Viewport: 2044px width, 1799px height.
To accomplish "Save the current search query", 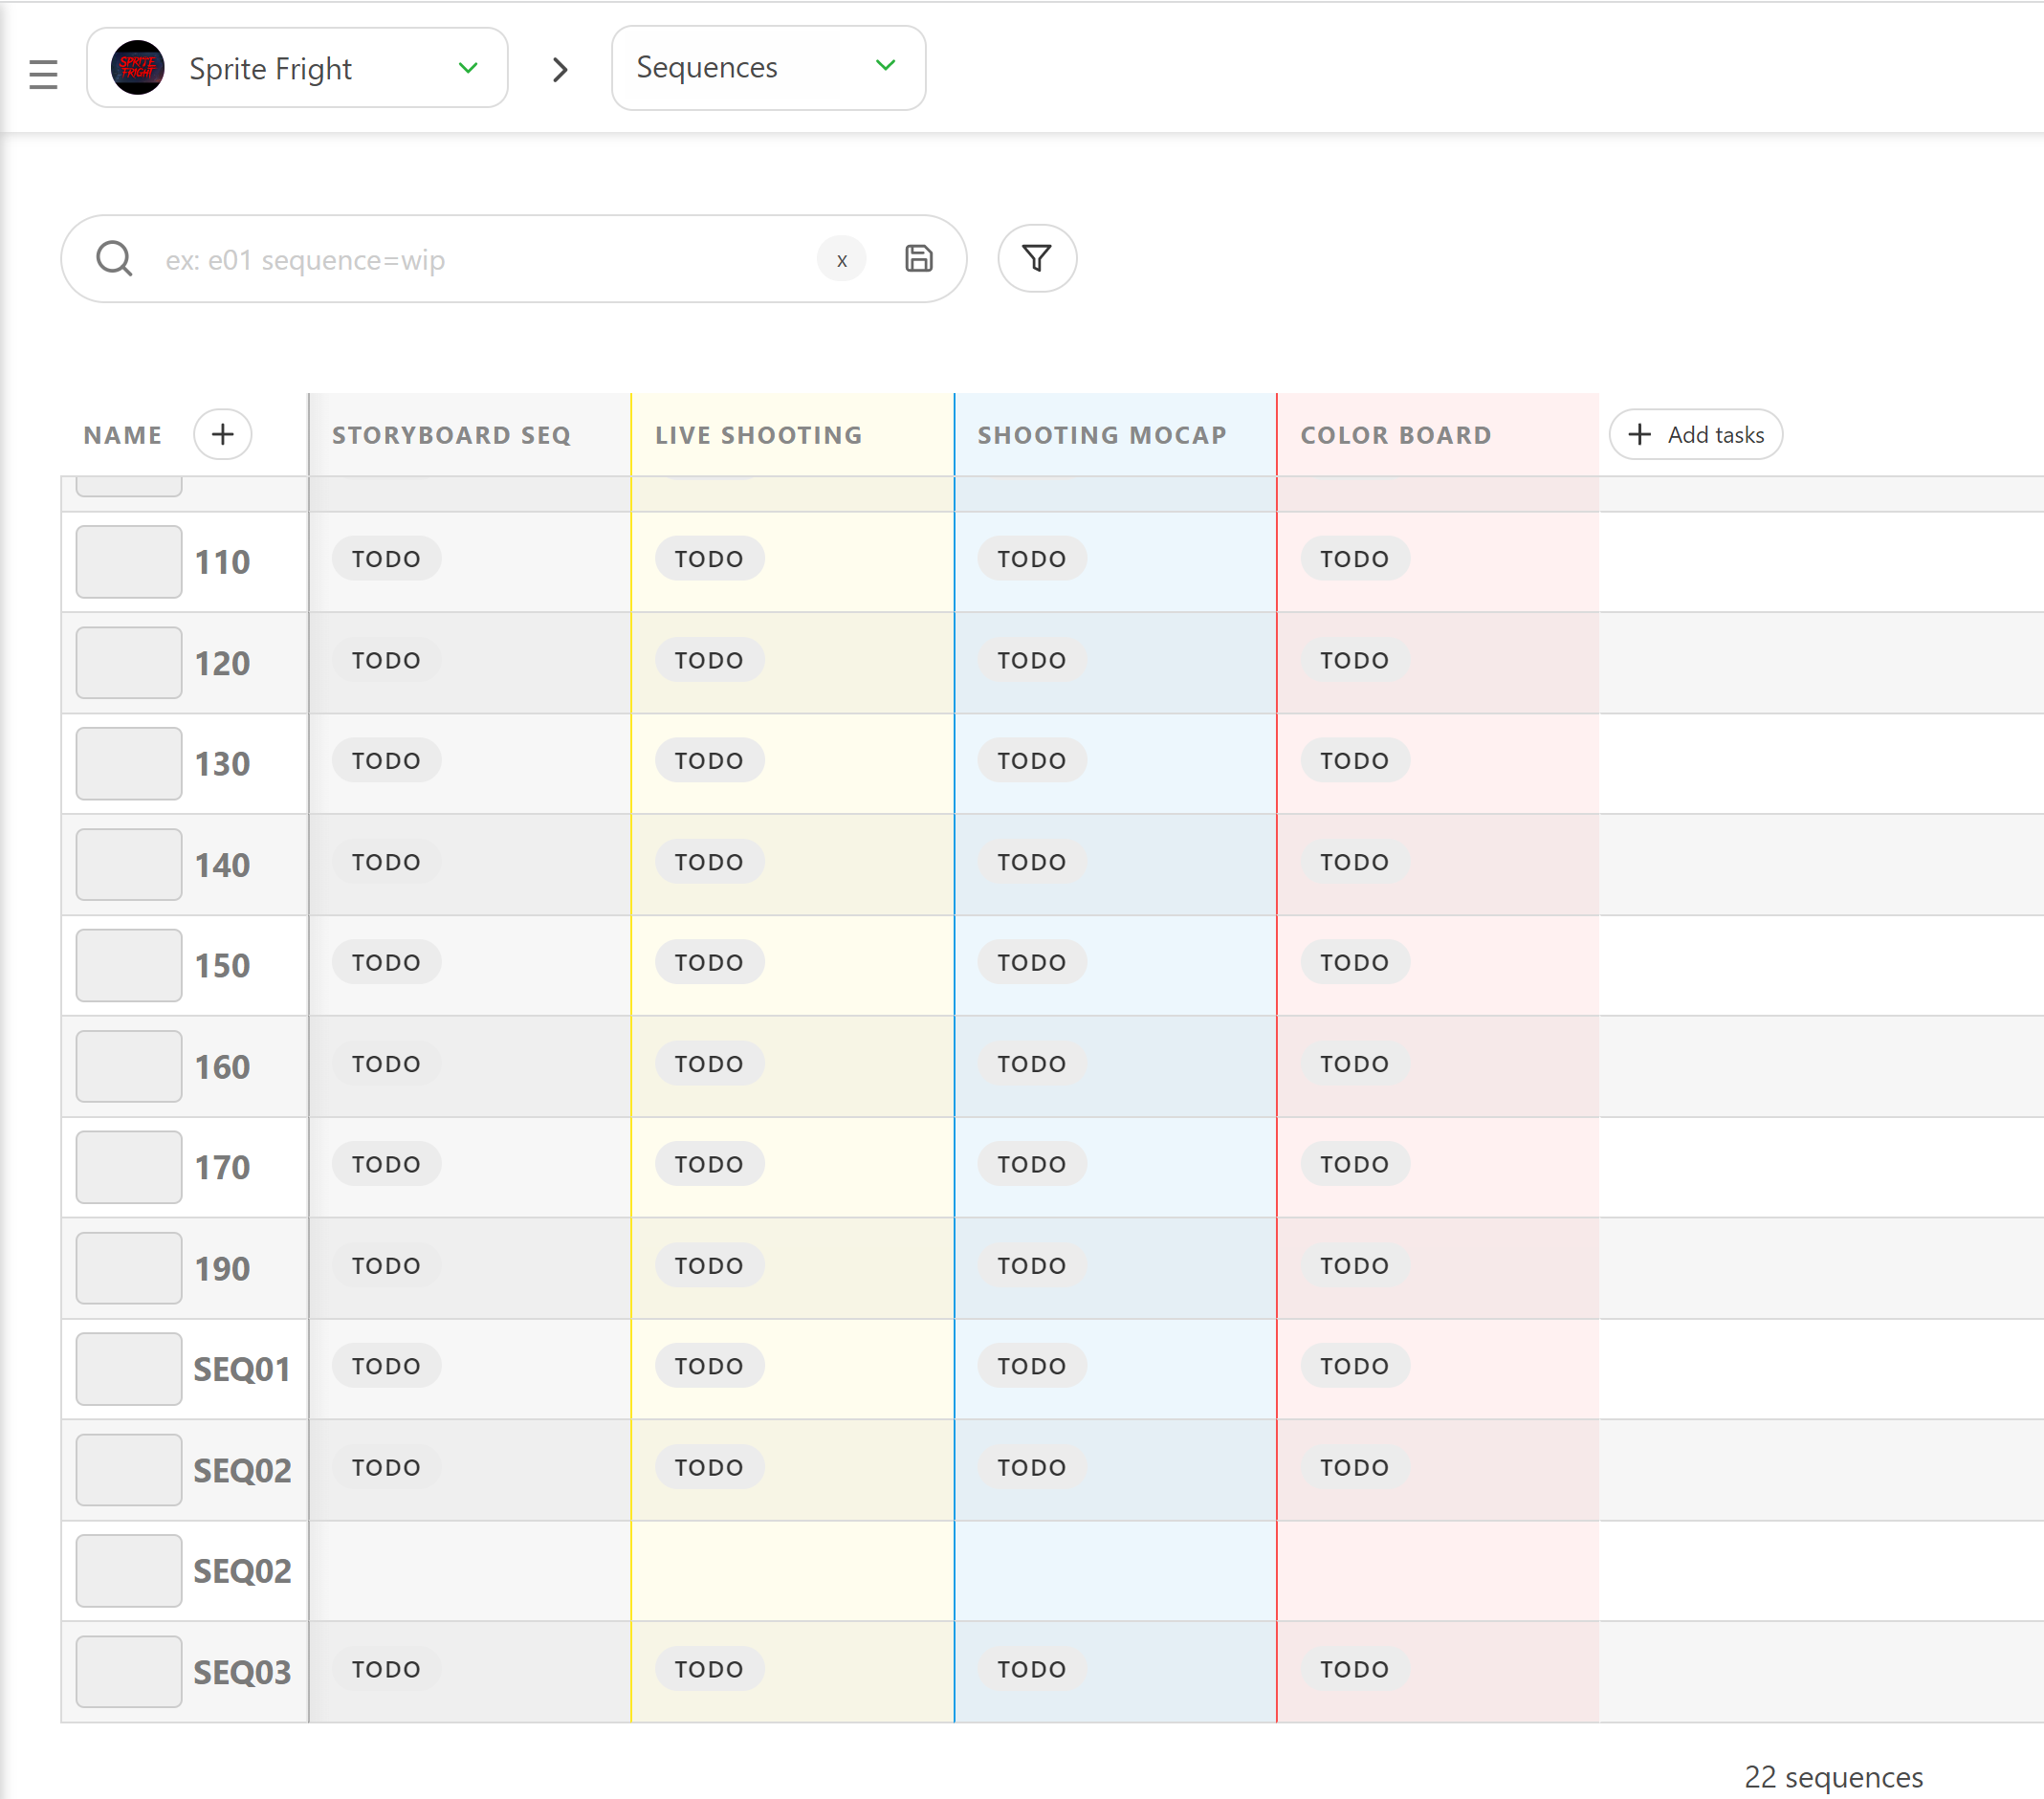I will coord(919,258).
